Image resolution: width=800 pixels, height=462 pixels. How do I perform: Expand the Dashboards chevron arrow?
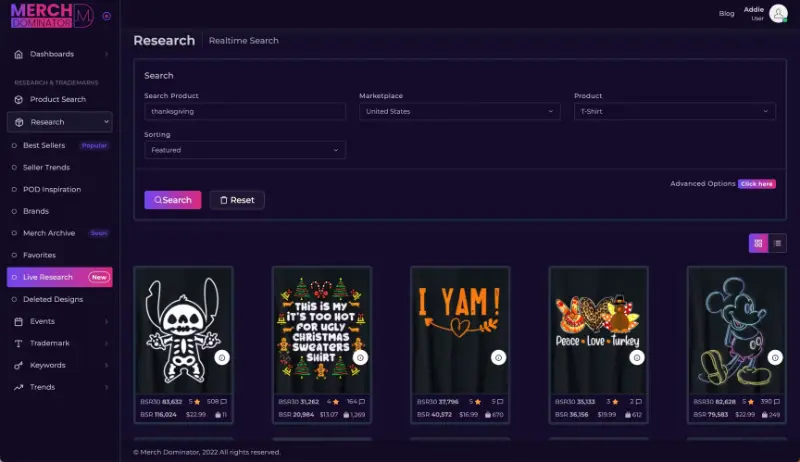coord(106,54)
